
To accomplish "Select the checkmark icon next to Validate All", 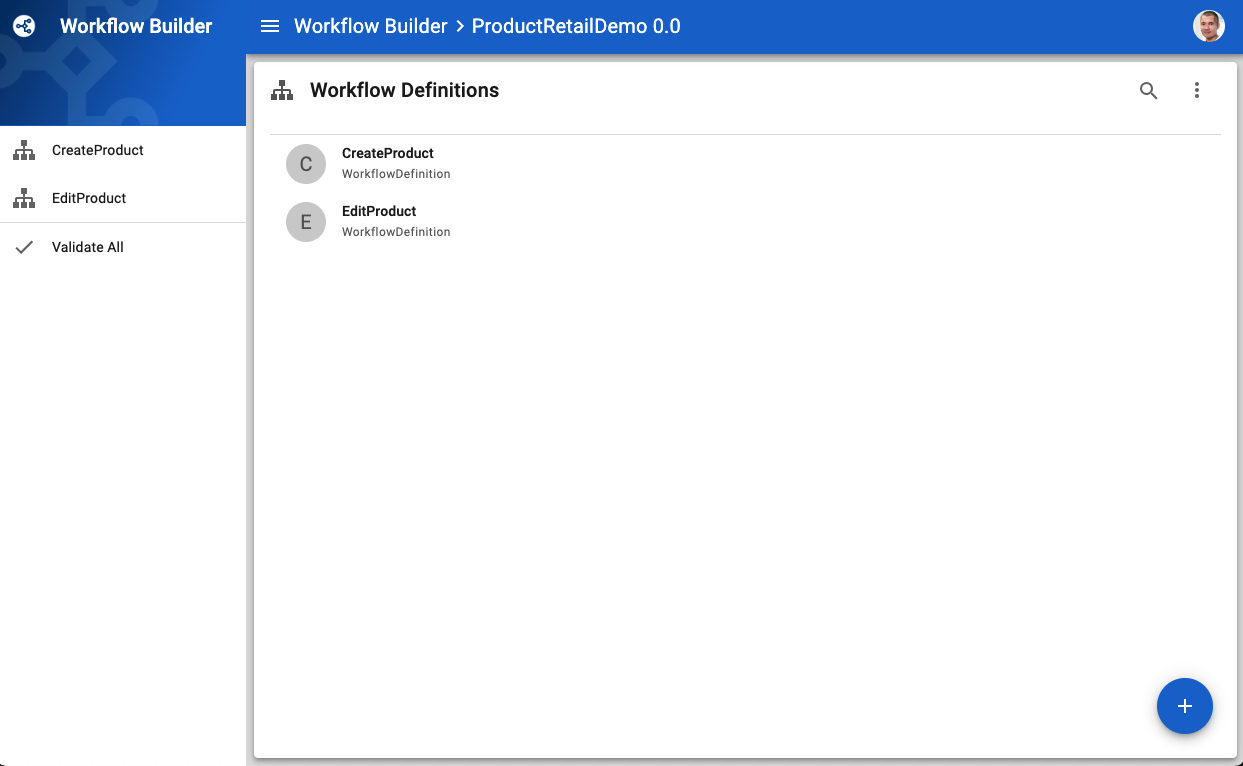I will point(25,246).
